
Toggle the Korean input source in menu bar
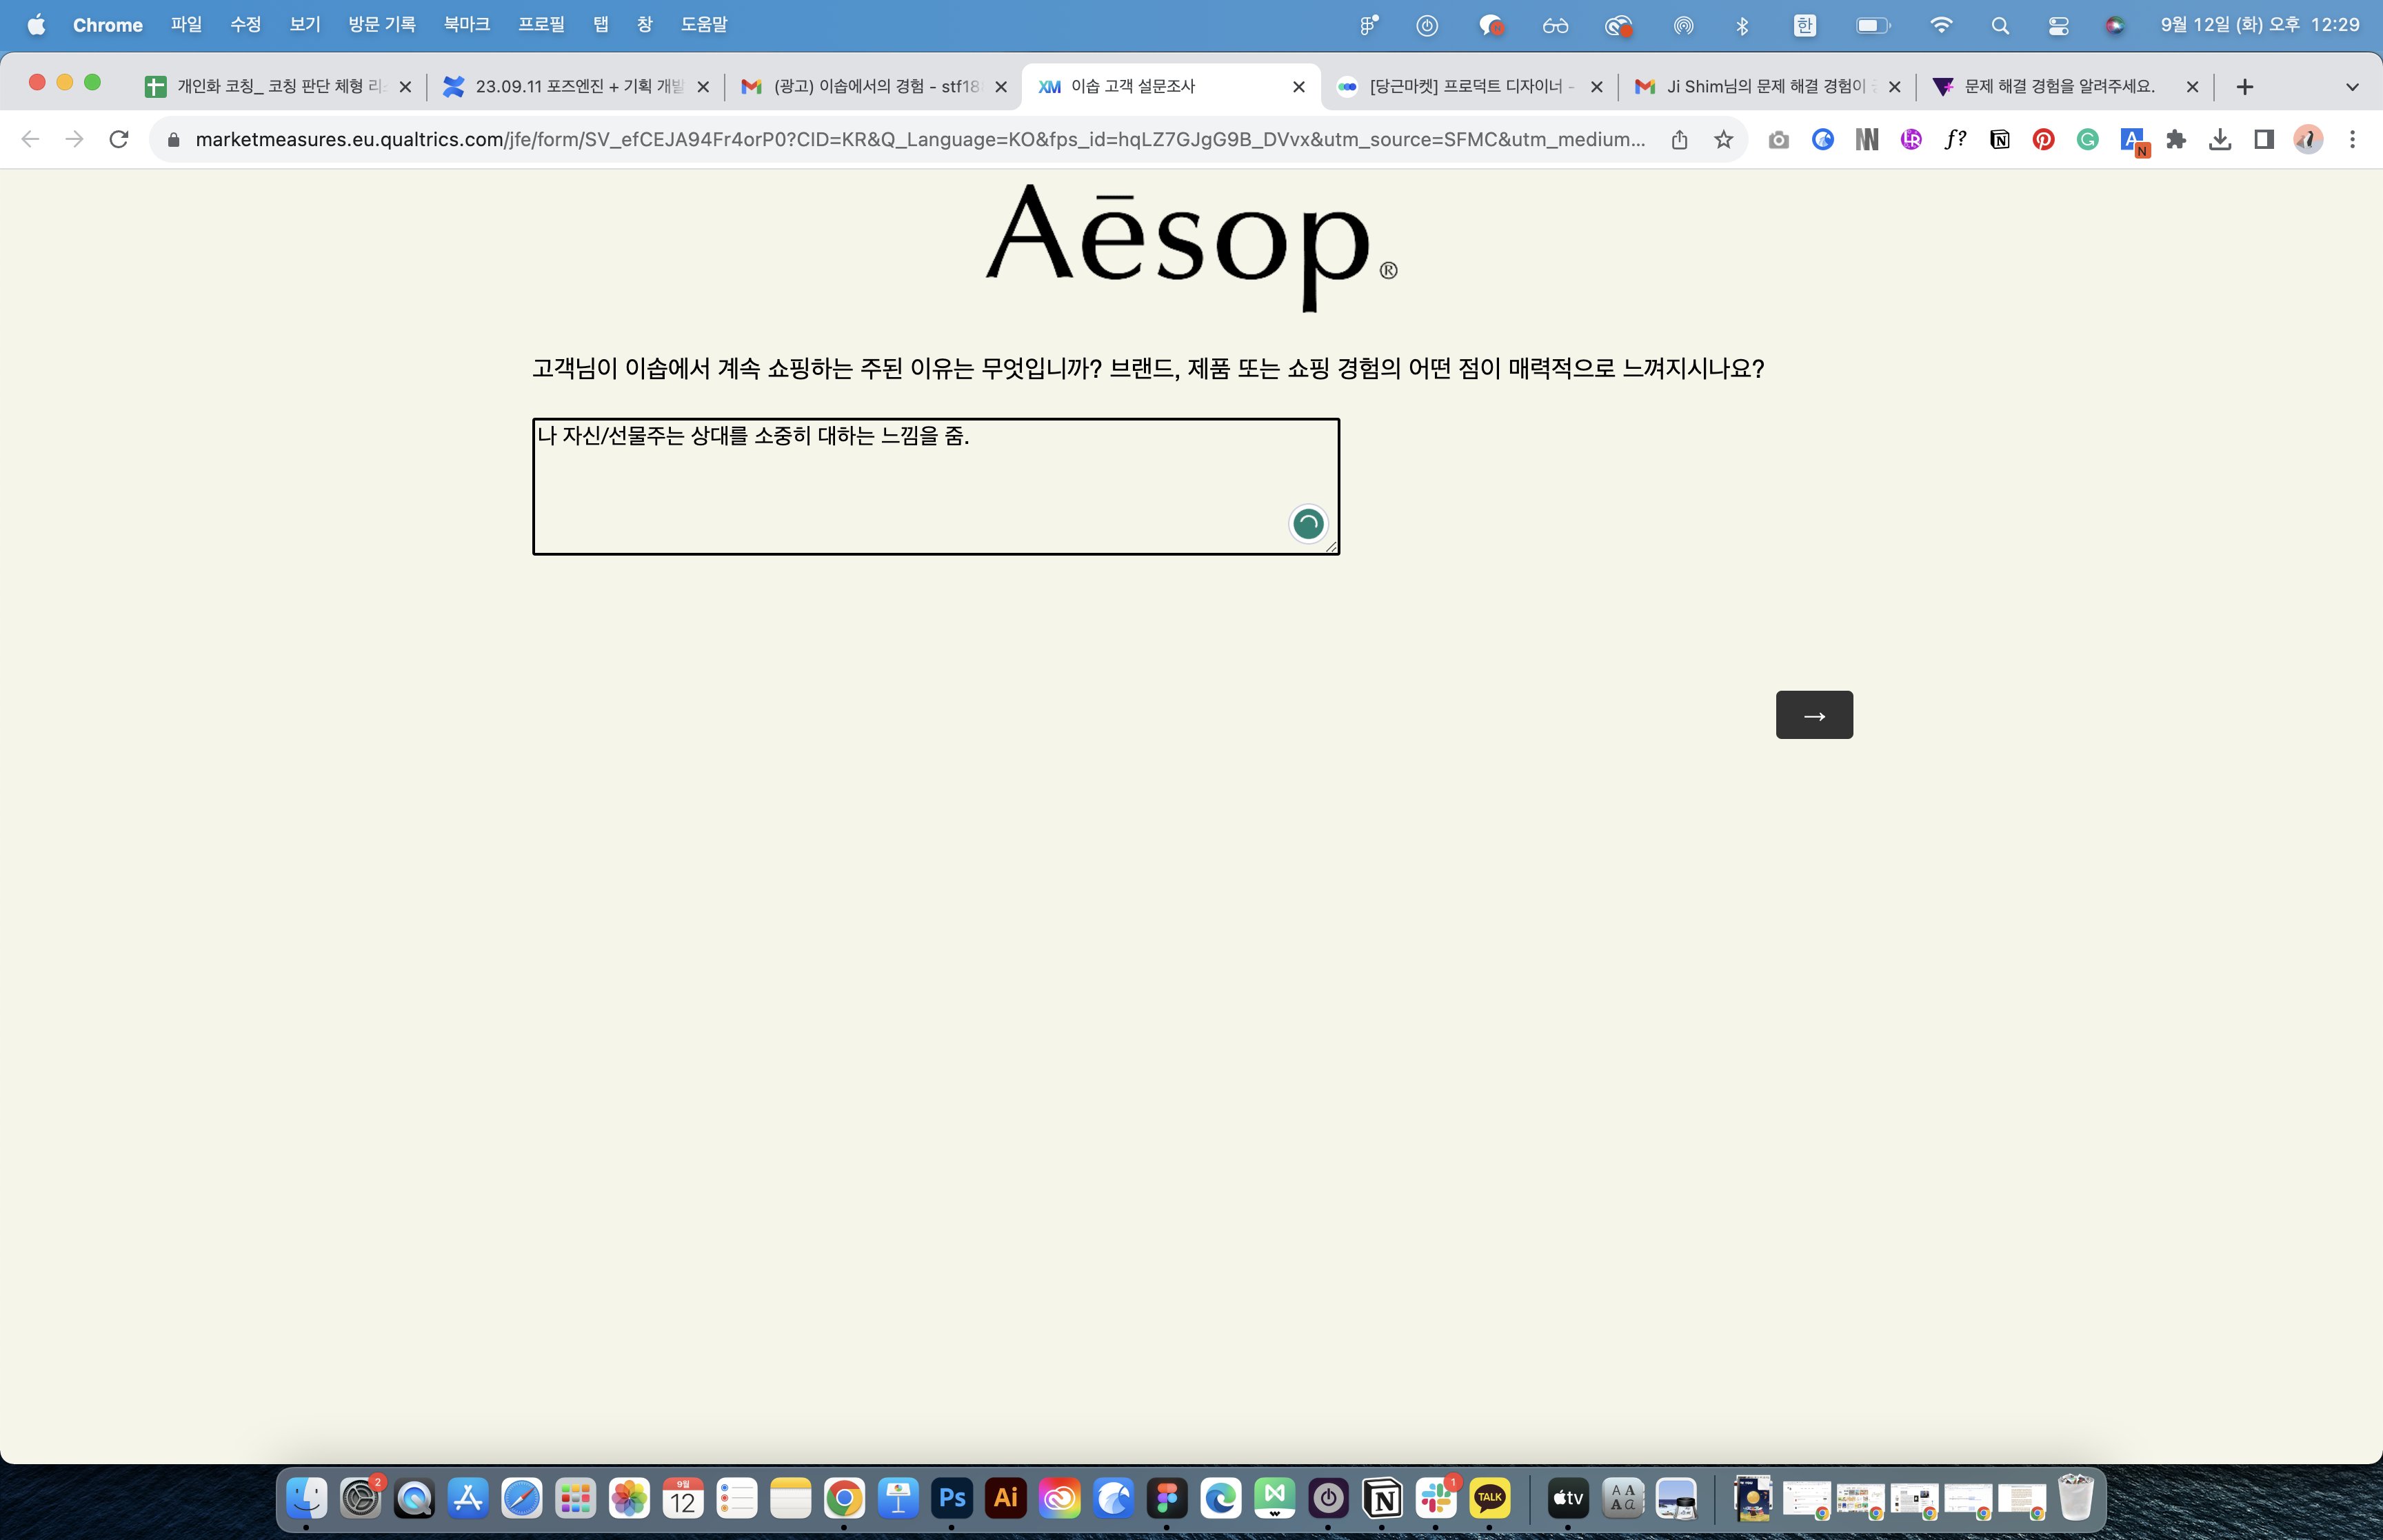coord(1804,26)
